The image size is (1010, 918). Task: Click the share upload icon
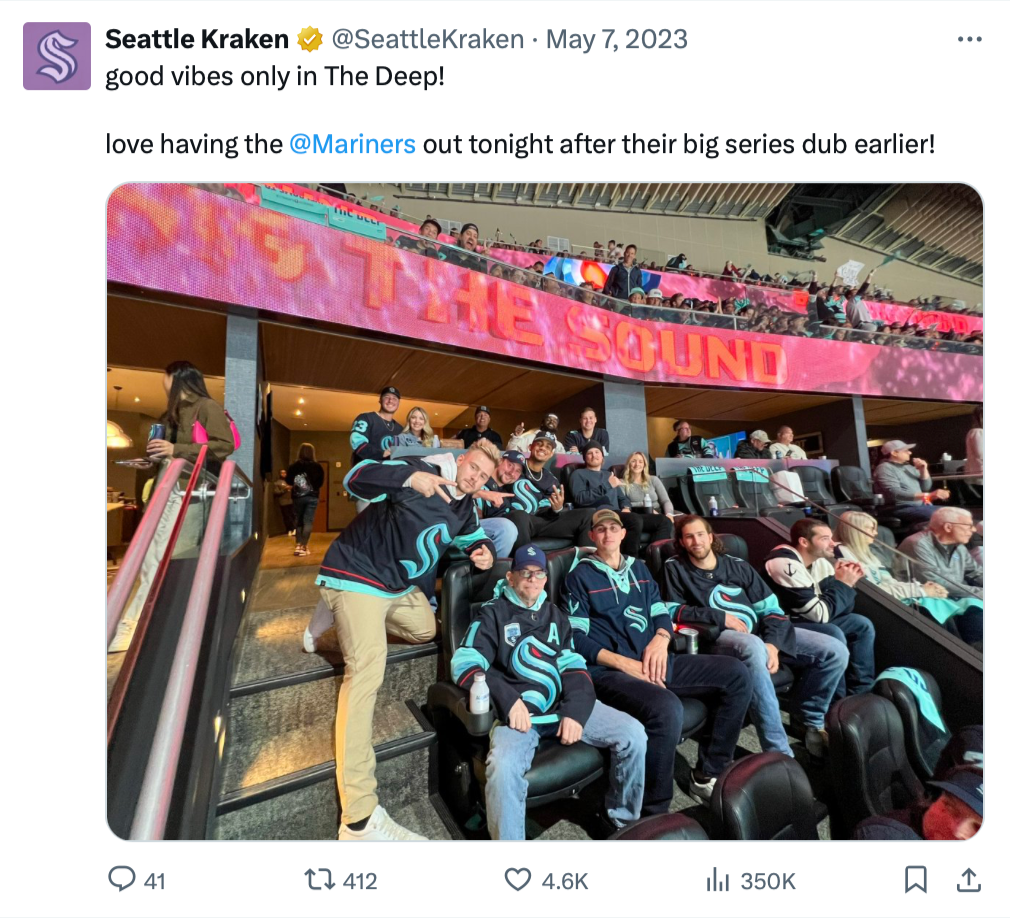coord(968,879)
